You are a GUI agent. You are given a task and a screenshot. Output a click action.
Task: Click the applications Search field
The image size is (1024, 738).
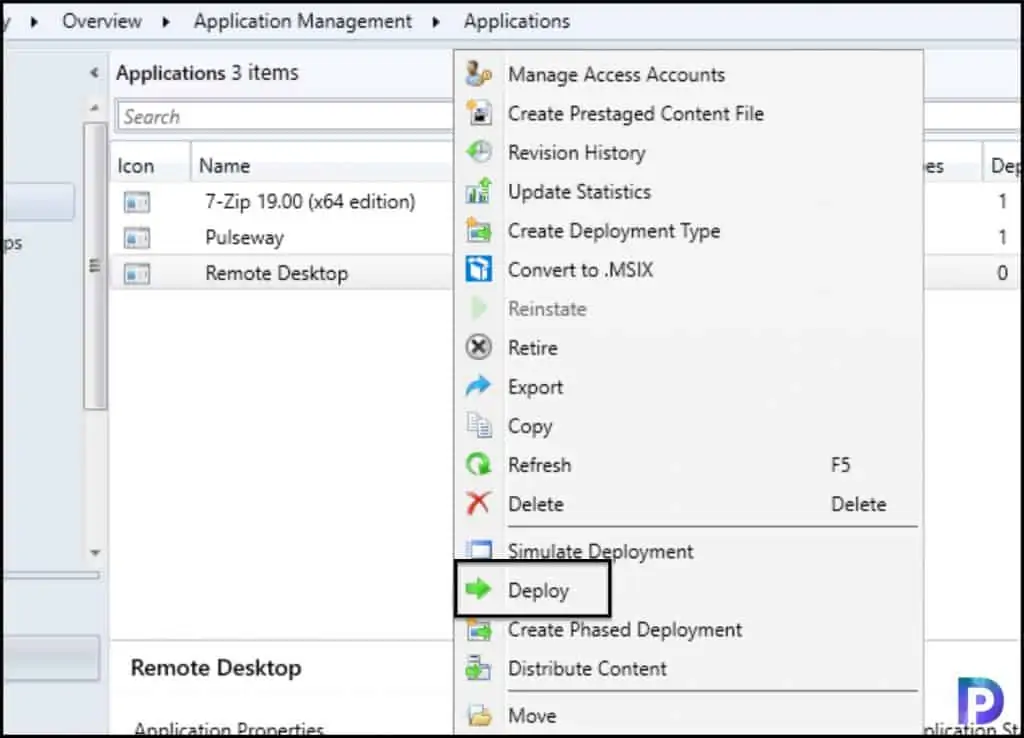tap(285, 116)
